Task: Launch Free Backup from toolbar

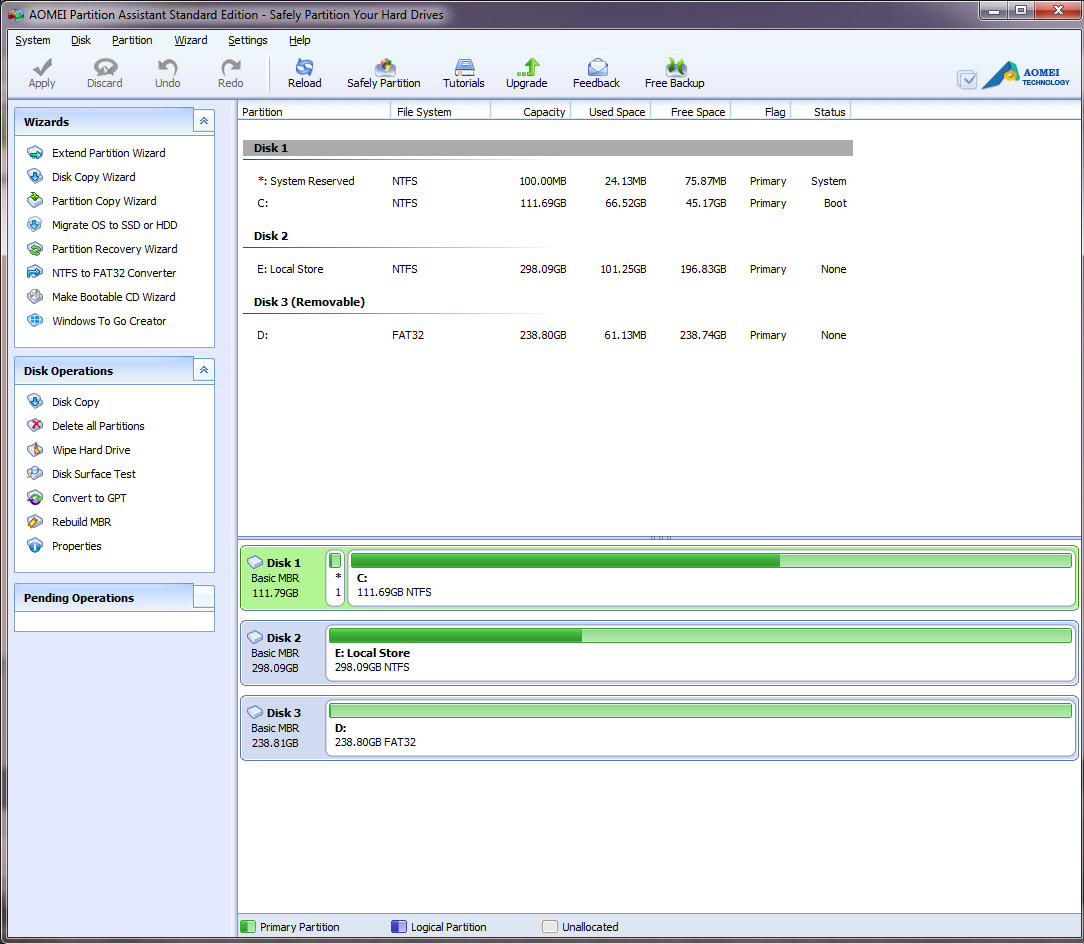Action: pos(674,72)
